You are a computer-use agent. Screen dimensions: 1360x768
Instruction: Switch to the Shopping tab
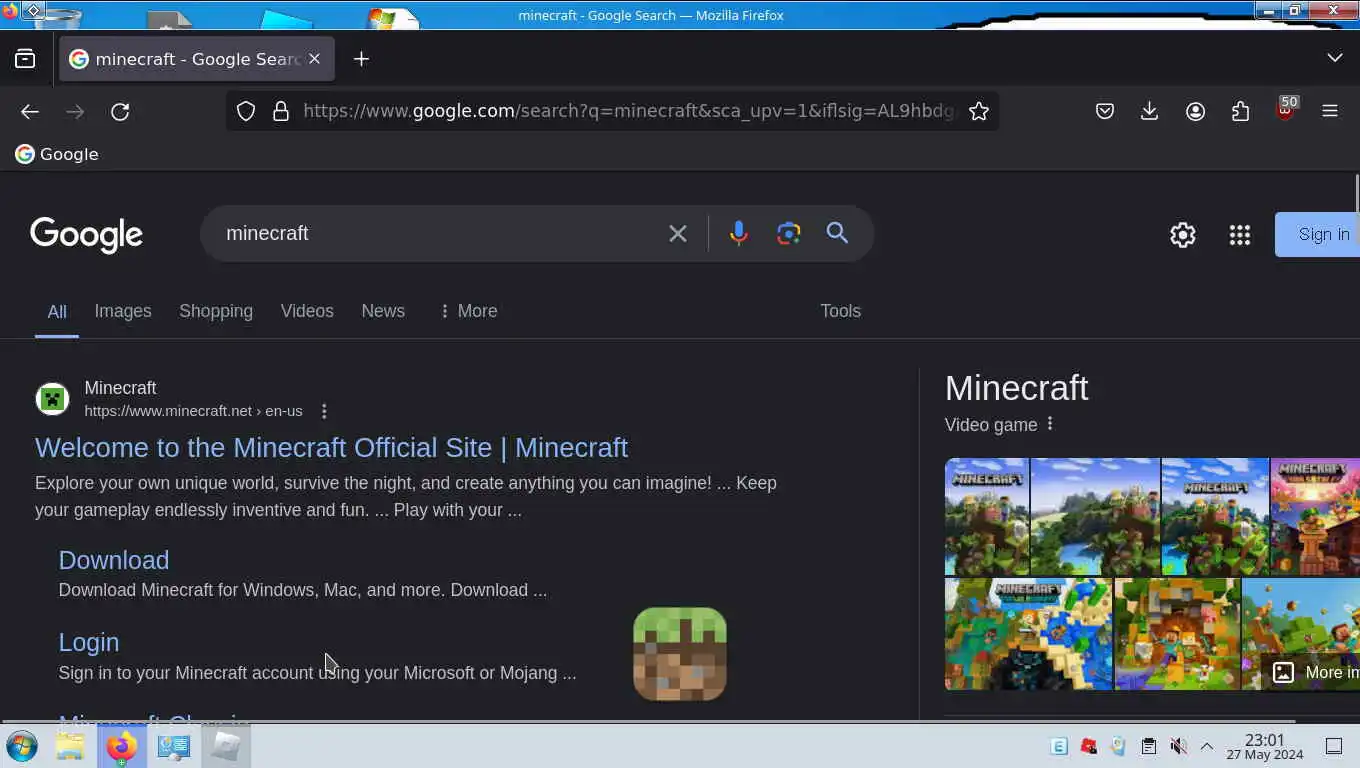(216, 311)
